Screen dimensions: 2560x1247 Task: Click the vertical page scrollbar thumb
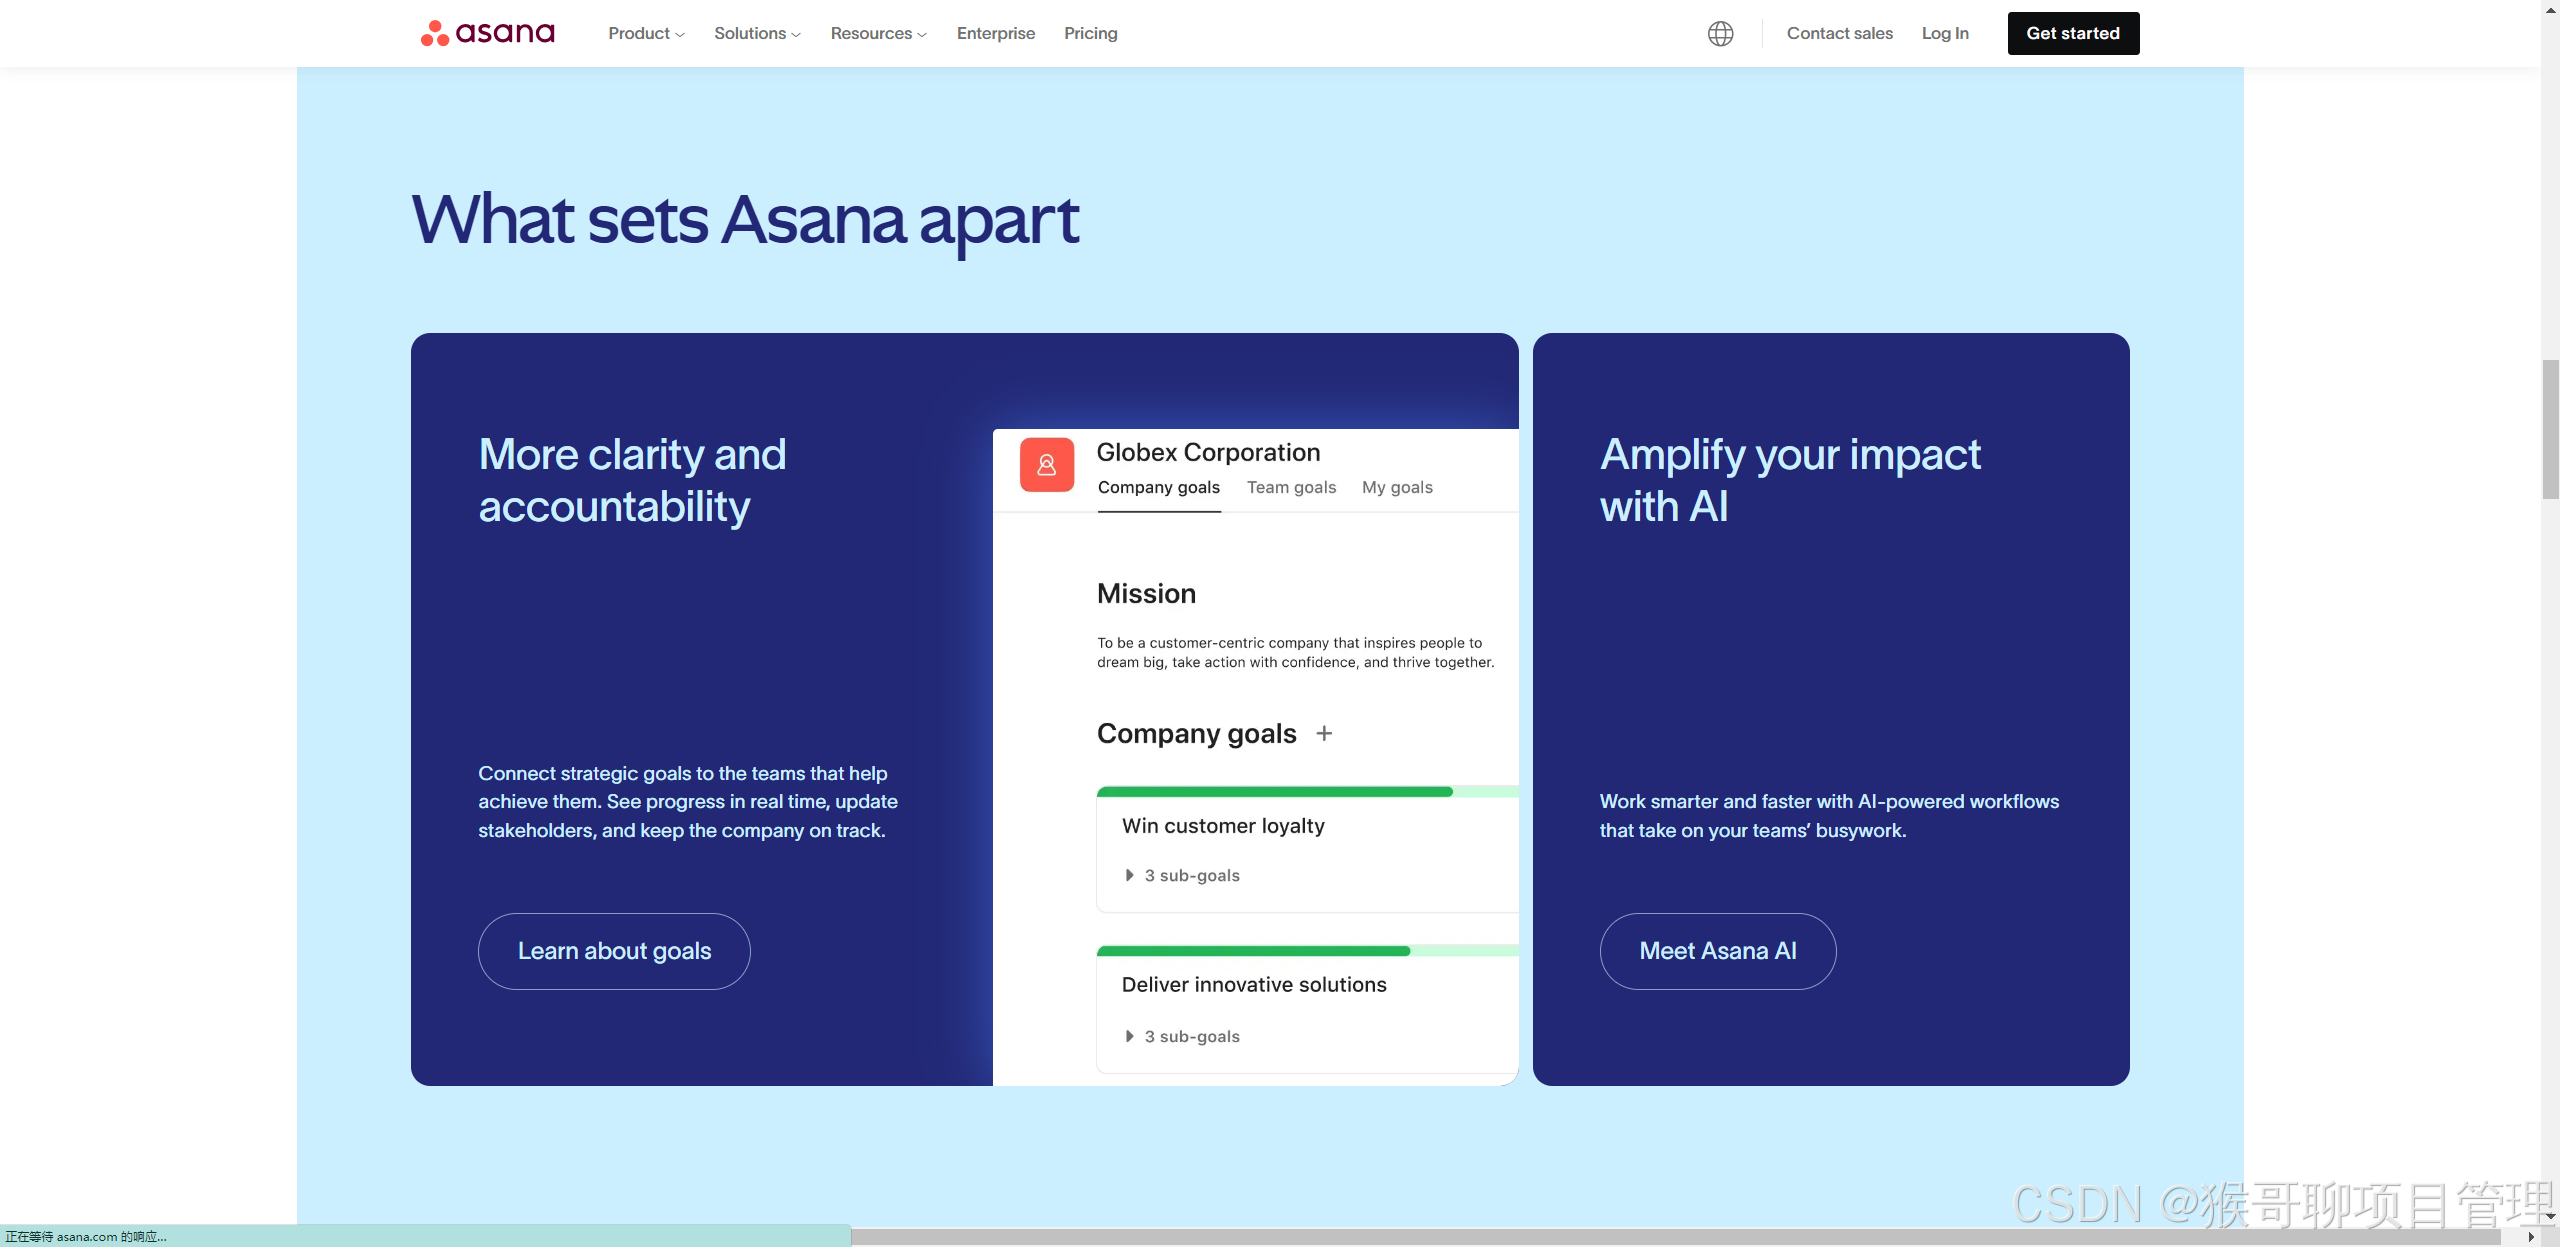[x=2550, y=430]
